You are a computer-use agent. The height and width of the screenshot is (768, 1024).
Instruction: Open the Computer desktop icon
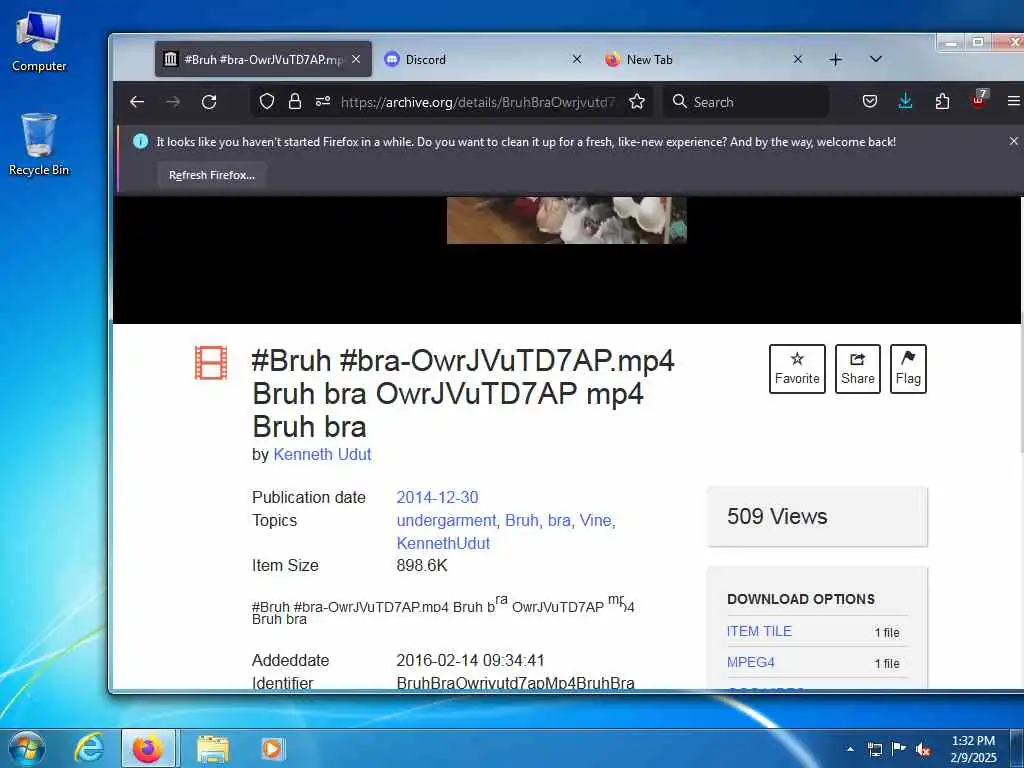[39, 42]
